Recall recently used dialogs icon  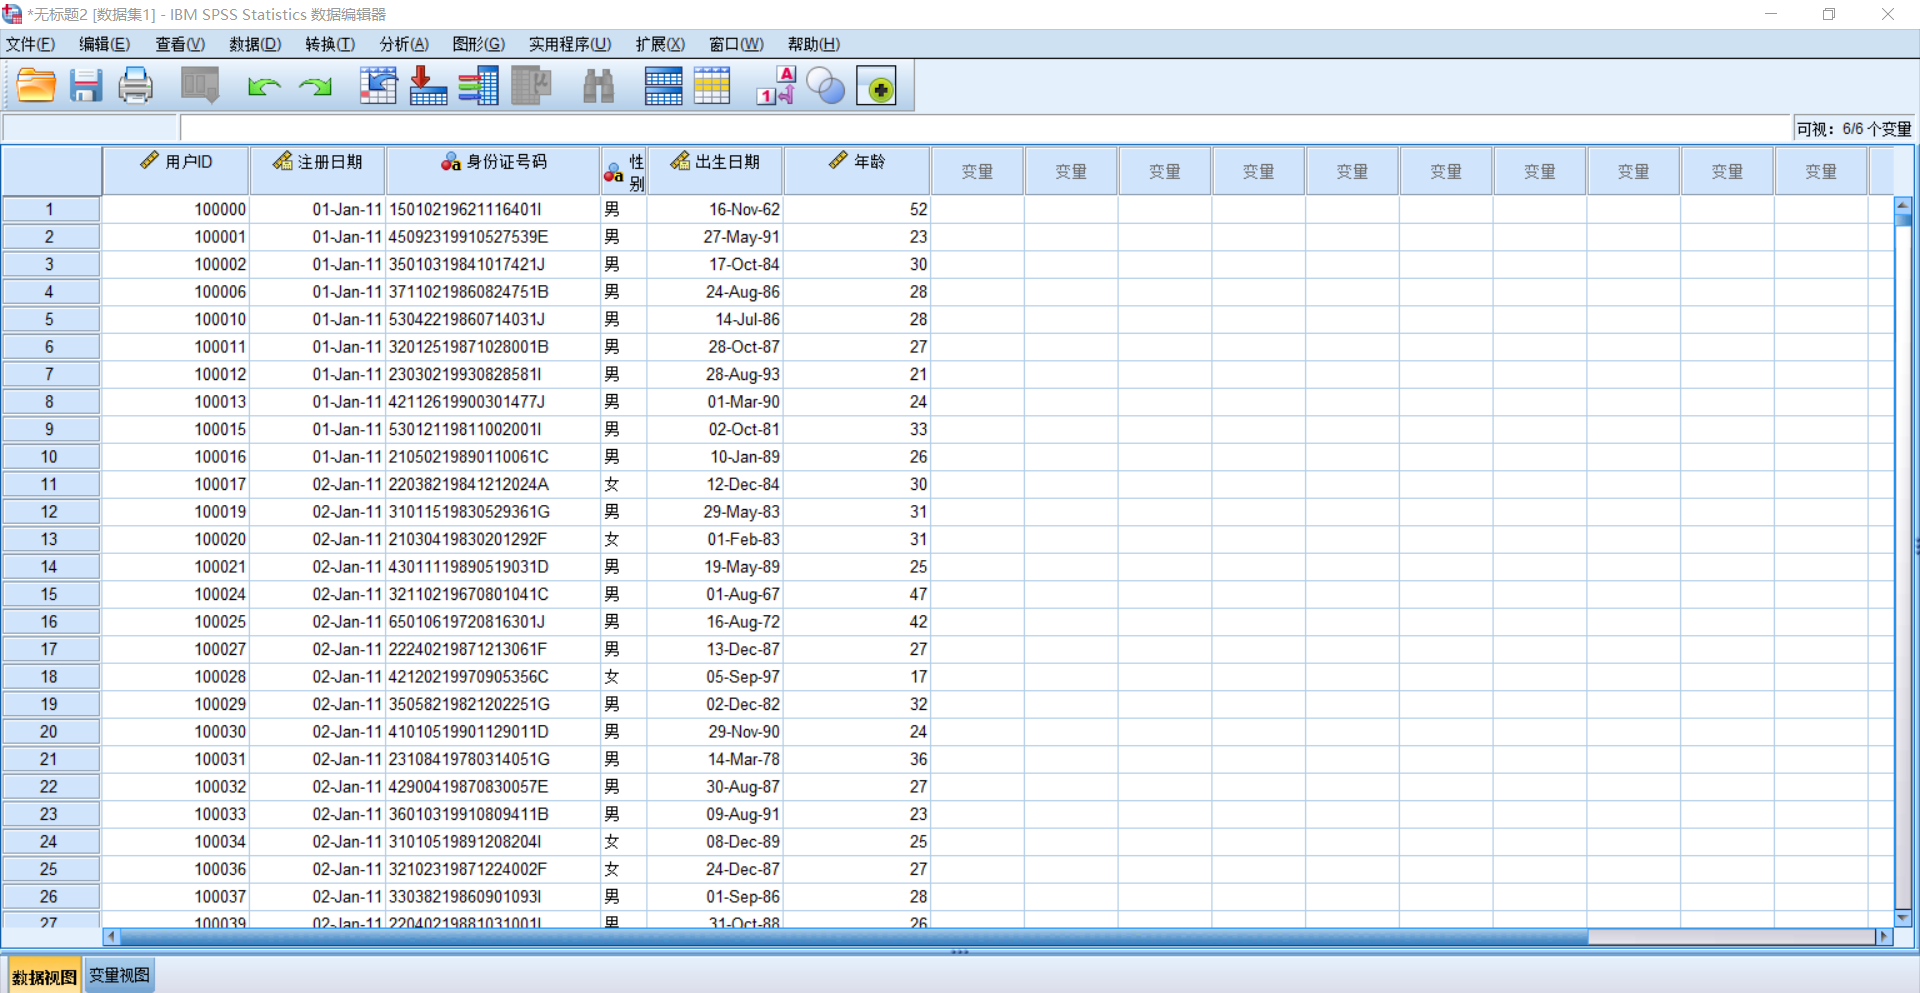(x=200, y=86)
